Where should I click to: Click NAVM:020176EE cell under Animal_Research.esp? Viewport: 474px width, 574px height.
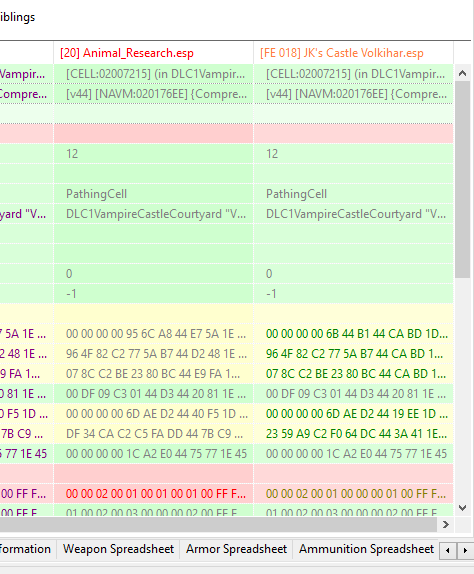coord(153,94)
